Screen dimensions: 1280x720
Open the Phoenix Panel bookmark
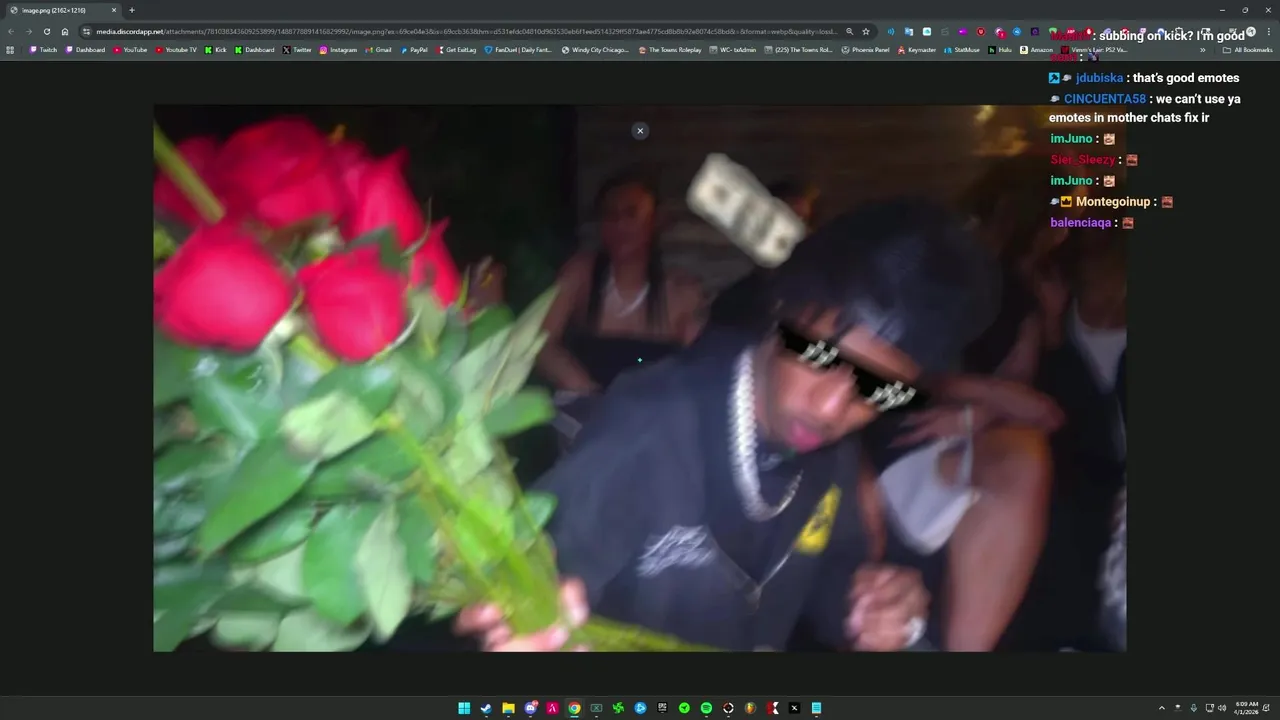point(865,49)
